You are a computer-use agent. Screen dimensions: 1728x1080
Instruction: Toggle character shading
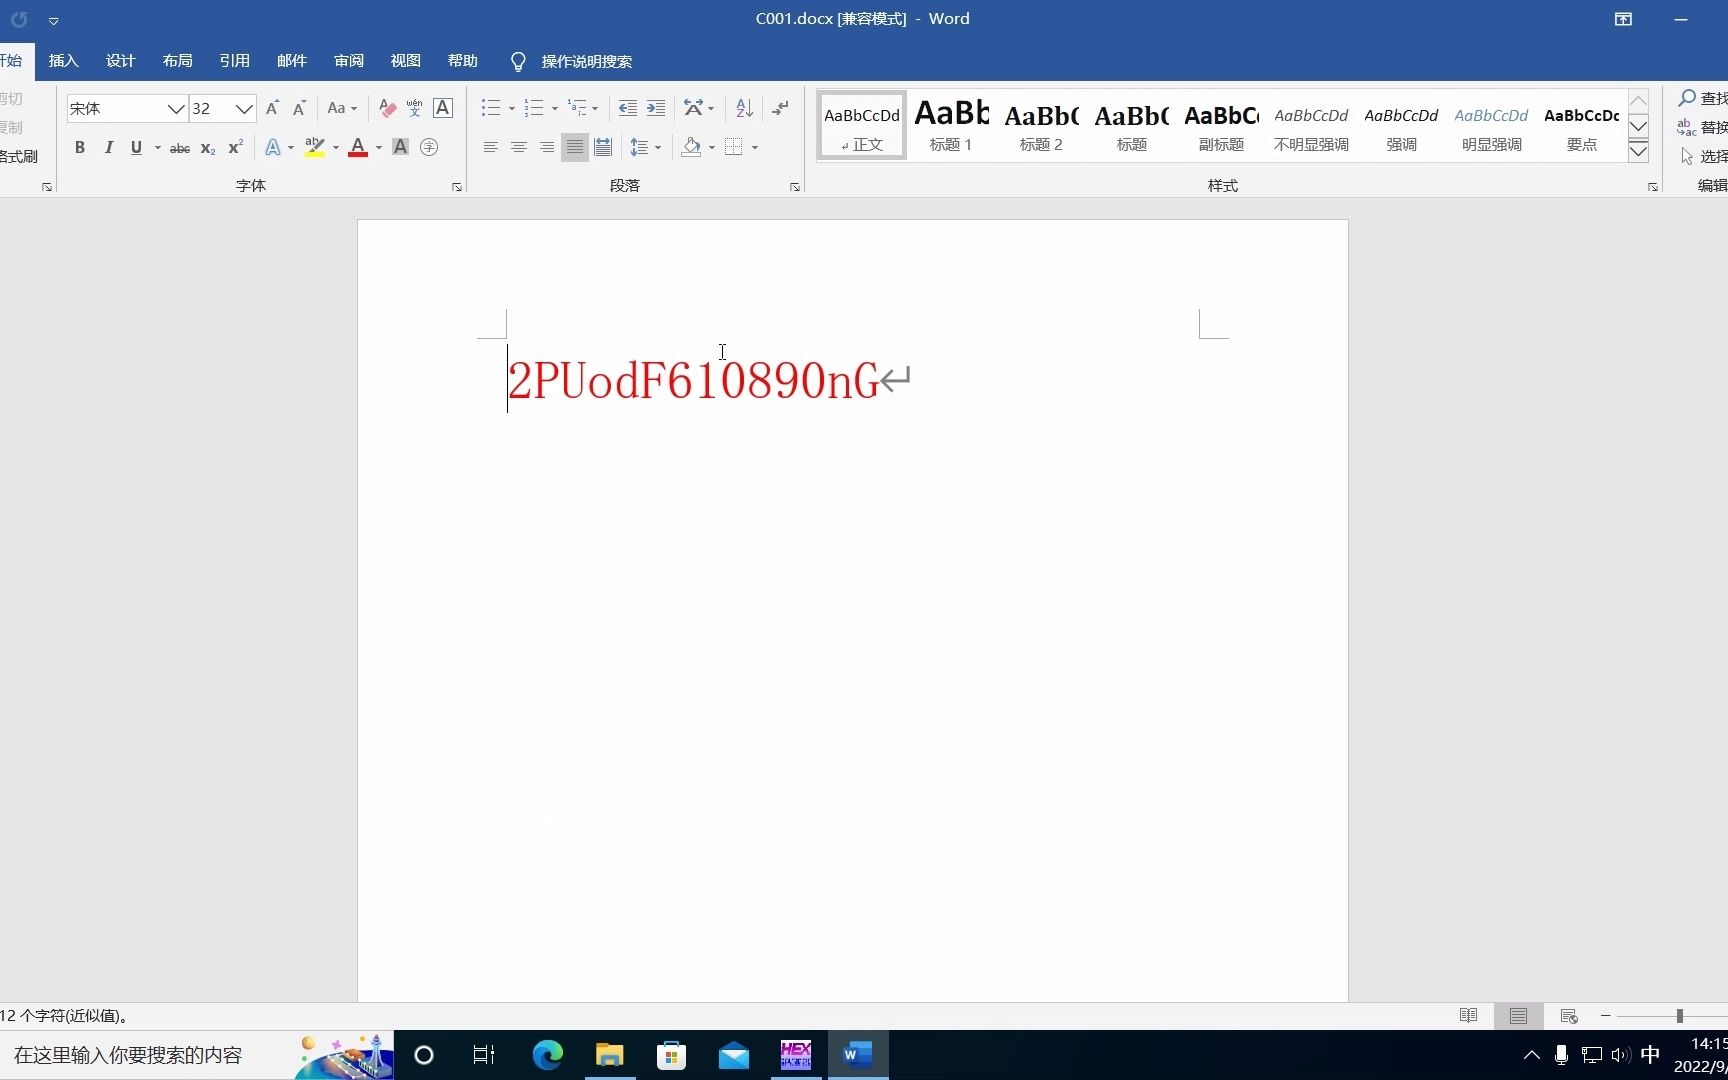pos(400,148)
